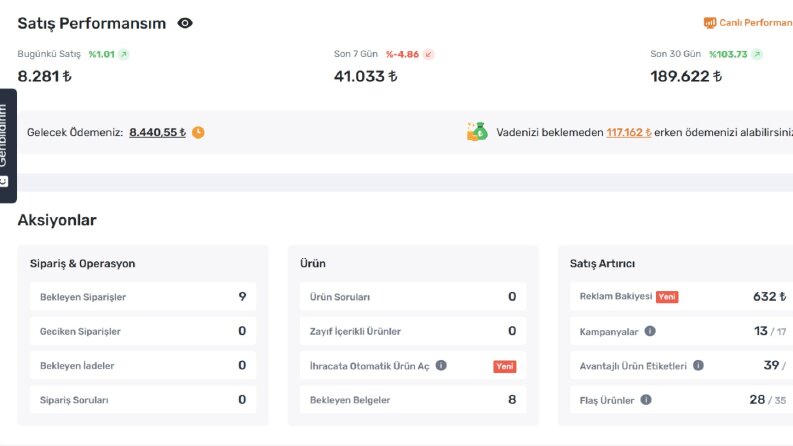793x446 pixels.
Task: Open the Geciken Siparişler row
Action: tap(143, 331)
